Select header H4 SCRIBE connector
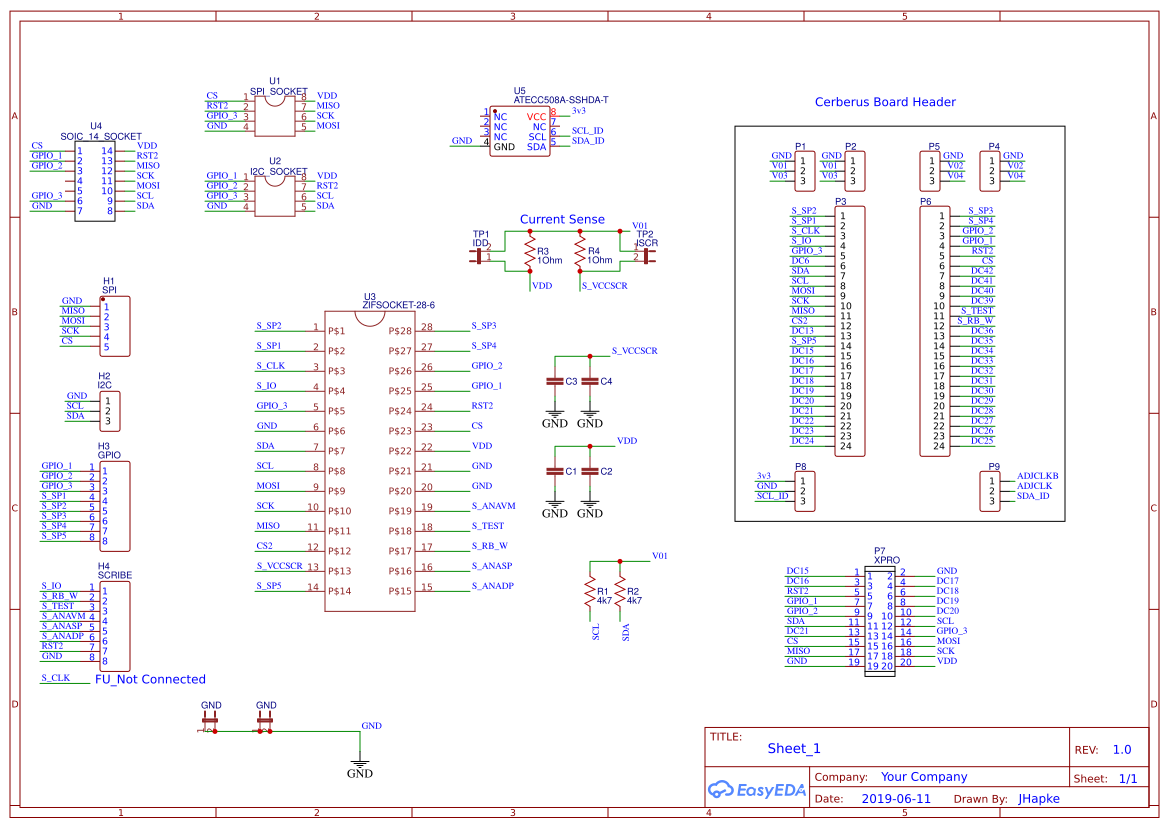The width and height of the screenshot is (1169, 828). point(116,626)
